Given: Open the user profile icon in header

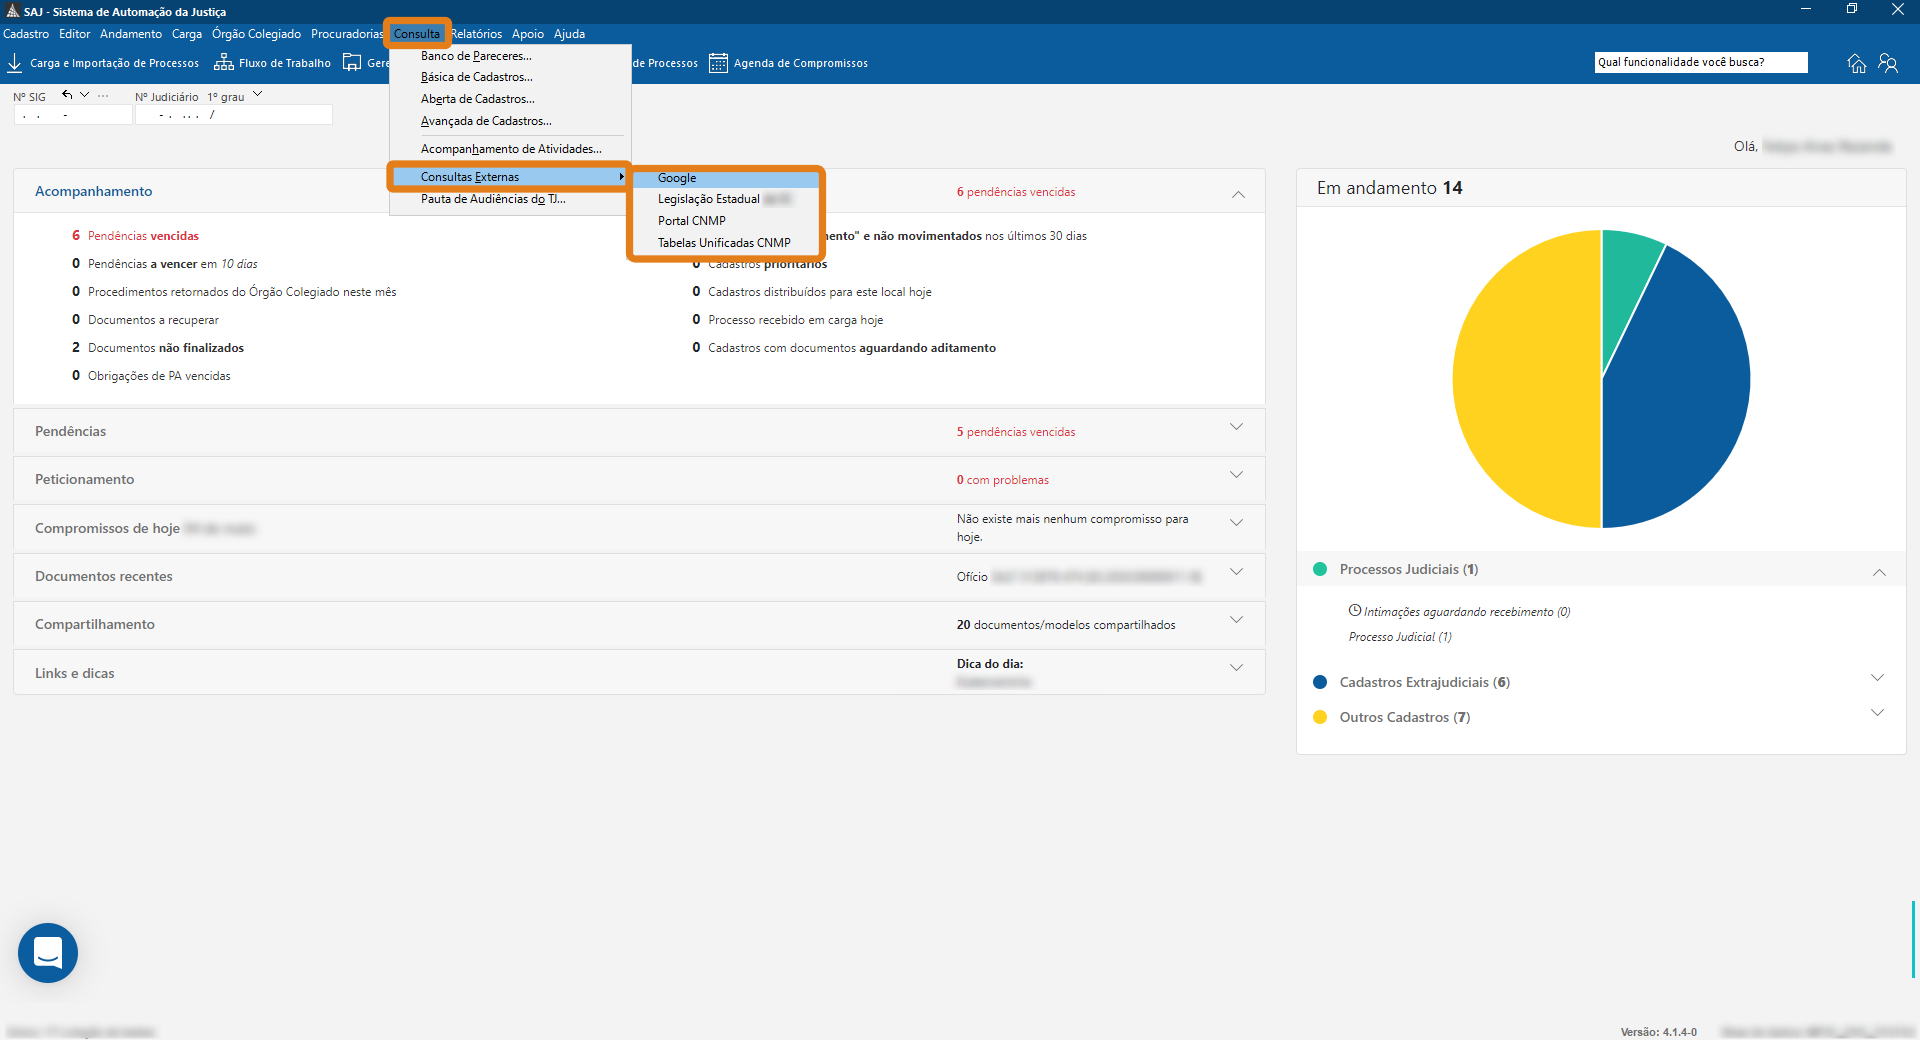Looking at the screenshot, I should (1888, 63).
